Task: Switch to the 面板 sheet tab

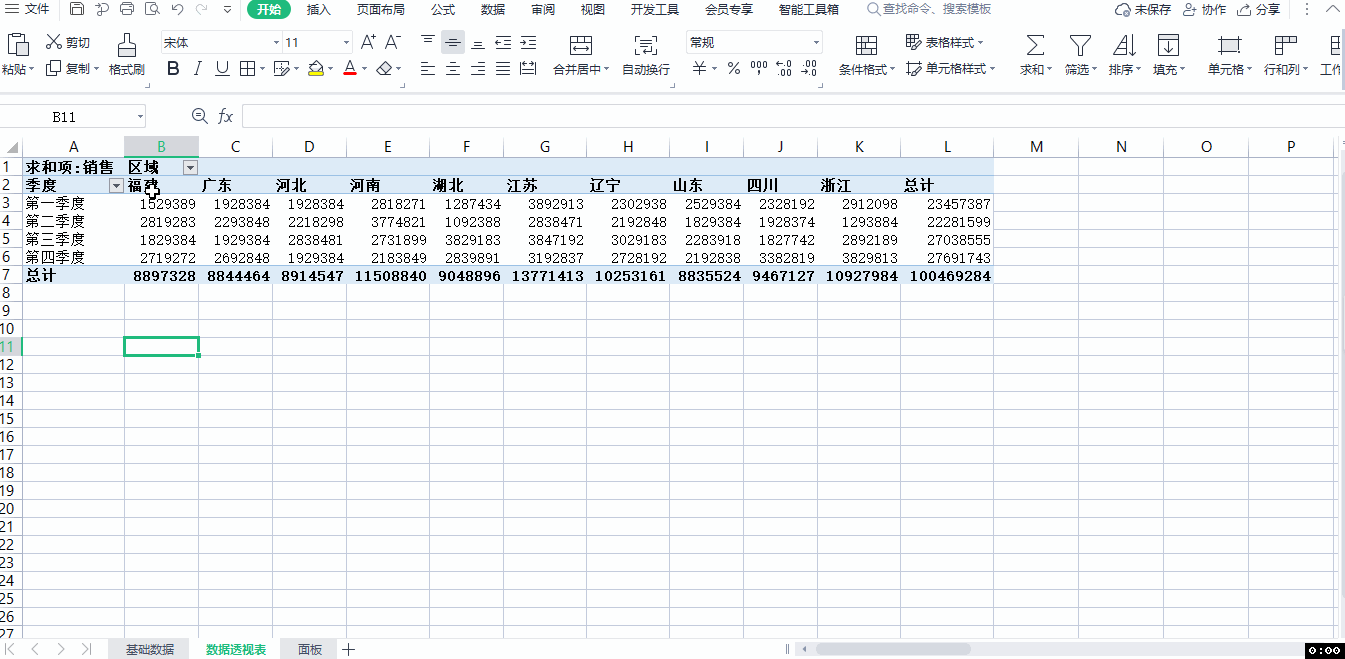Action: pyautogui.click(x=310, y=650)
